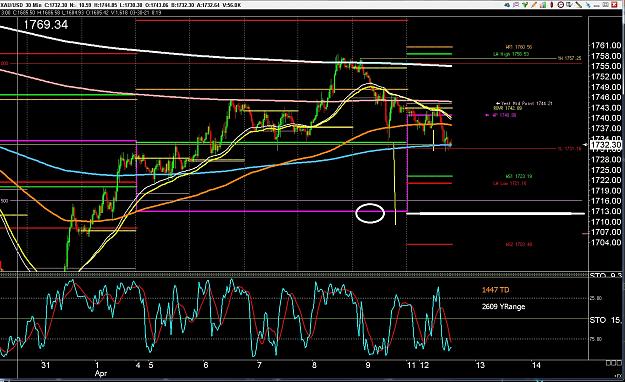Click the circled minus zoom-out icon
625x382 pixels.
560,5
